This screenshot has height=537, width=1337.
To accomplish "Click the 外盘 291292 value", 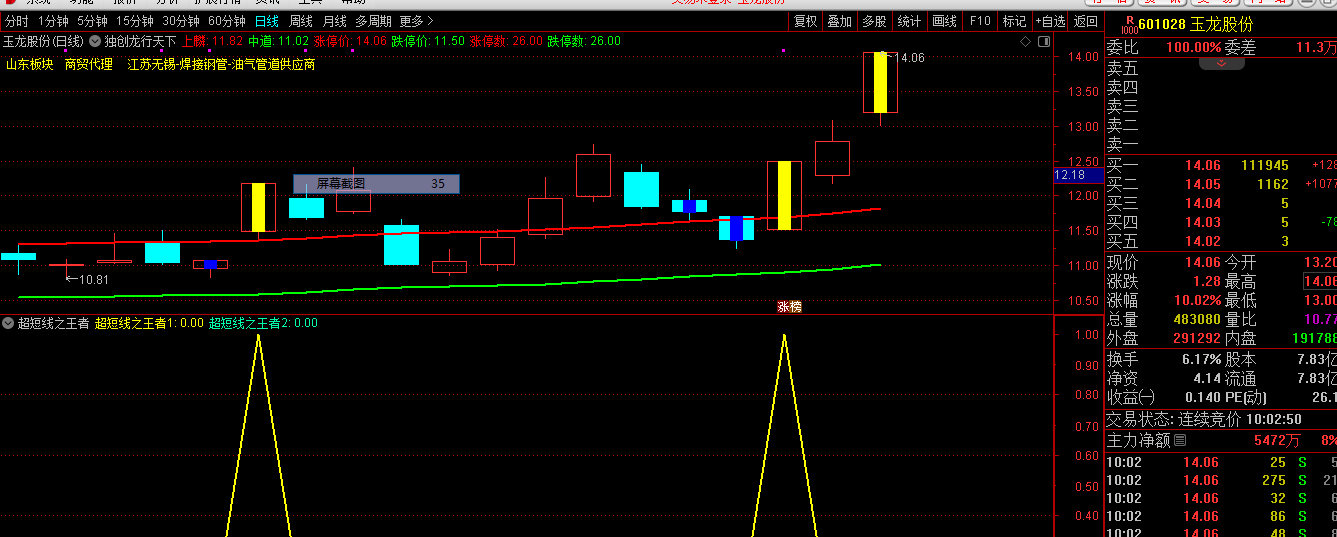I will 1197,338.
